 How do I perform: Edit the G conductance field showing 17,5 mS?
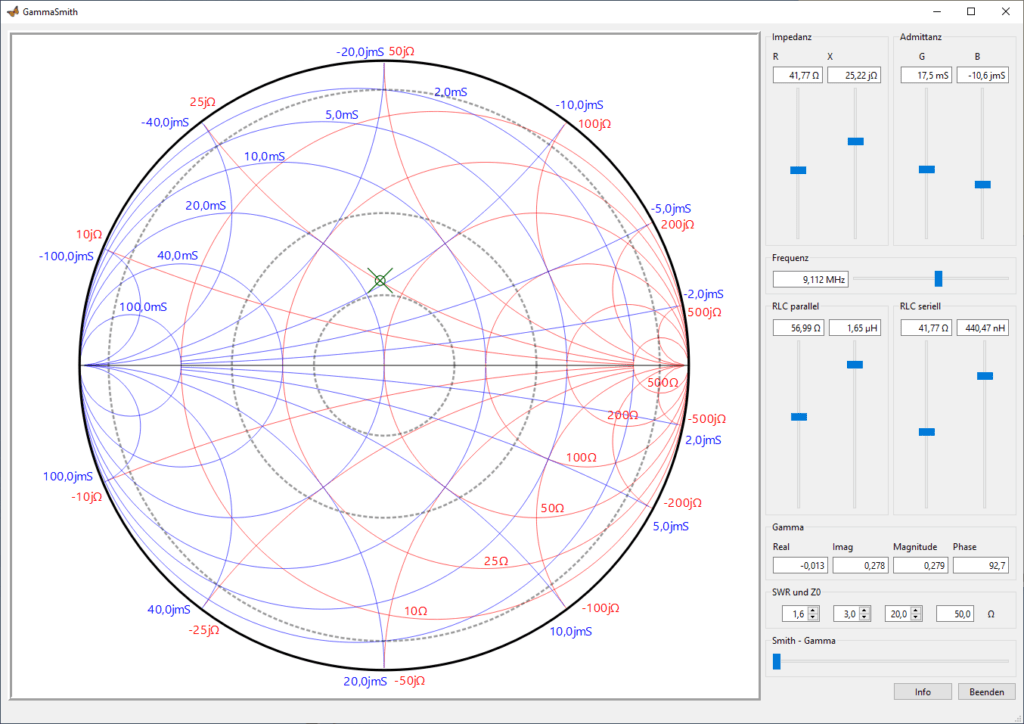(926, 75)
